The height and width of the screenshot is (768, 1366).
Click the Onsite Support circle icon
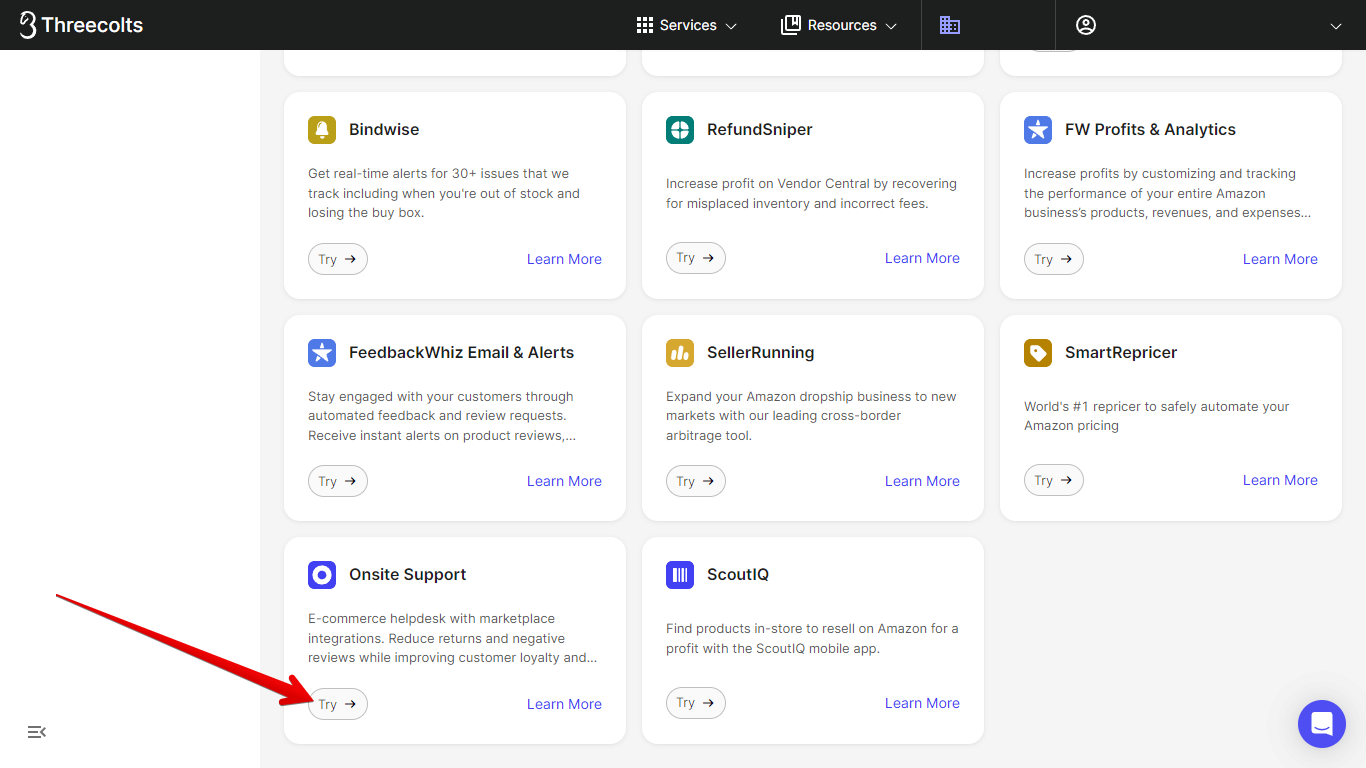pos(322,575)
